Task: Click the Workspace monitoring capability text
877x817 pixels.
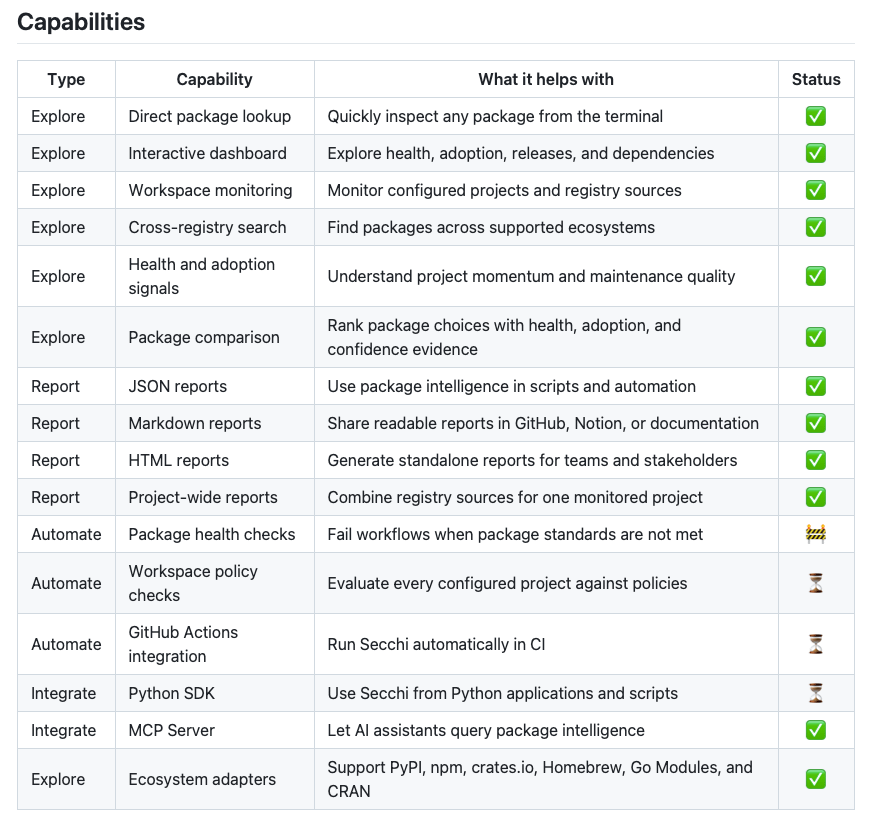Action: [x=210, y=190]
